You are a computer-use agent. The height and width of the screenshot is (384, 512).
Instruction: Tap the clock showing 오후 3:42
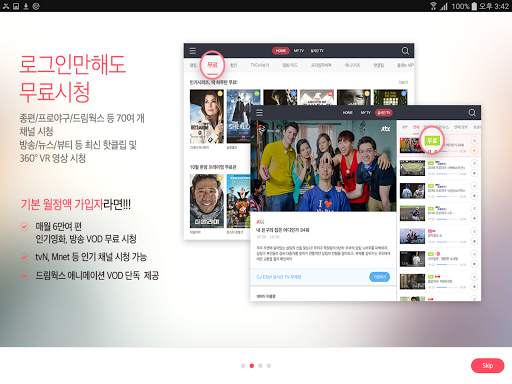(x=494, y=6)
